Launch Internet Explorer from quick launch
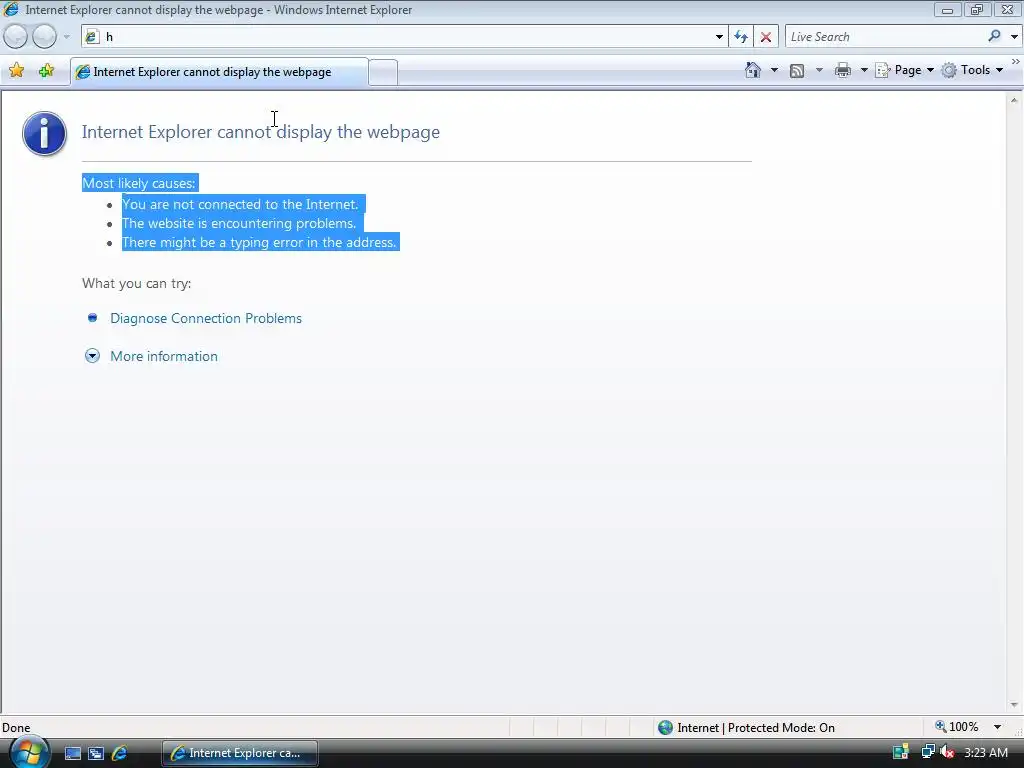The height and width of the screenshot is (768, 1024). pos(120,754)
